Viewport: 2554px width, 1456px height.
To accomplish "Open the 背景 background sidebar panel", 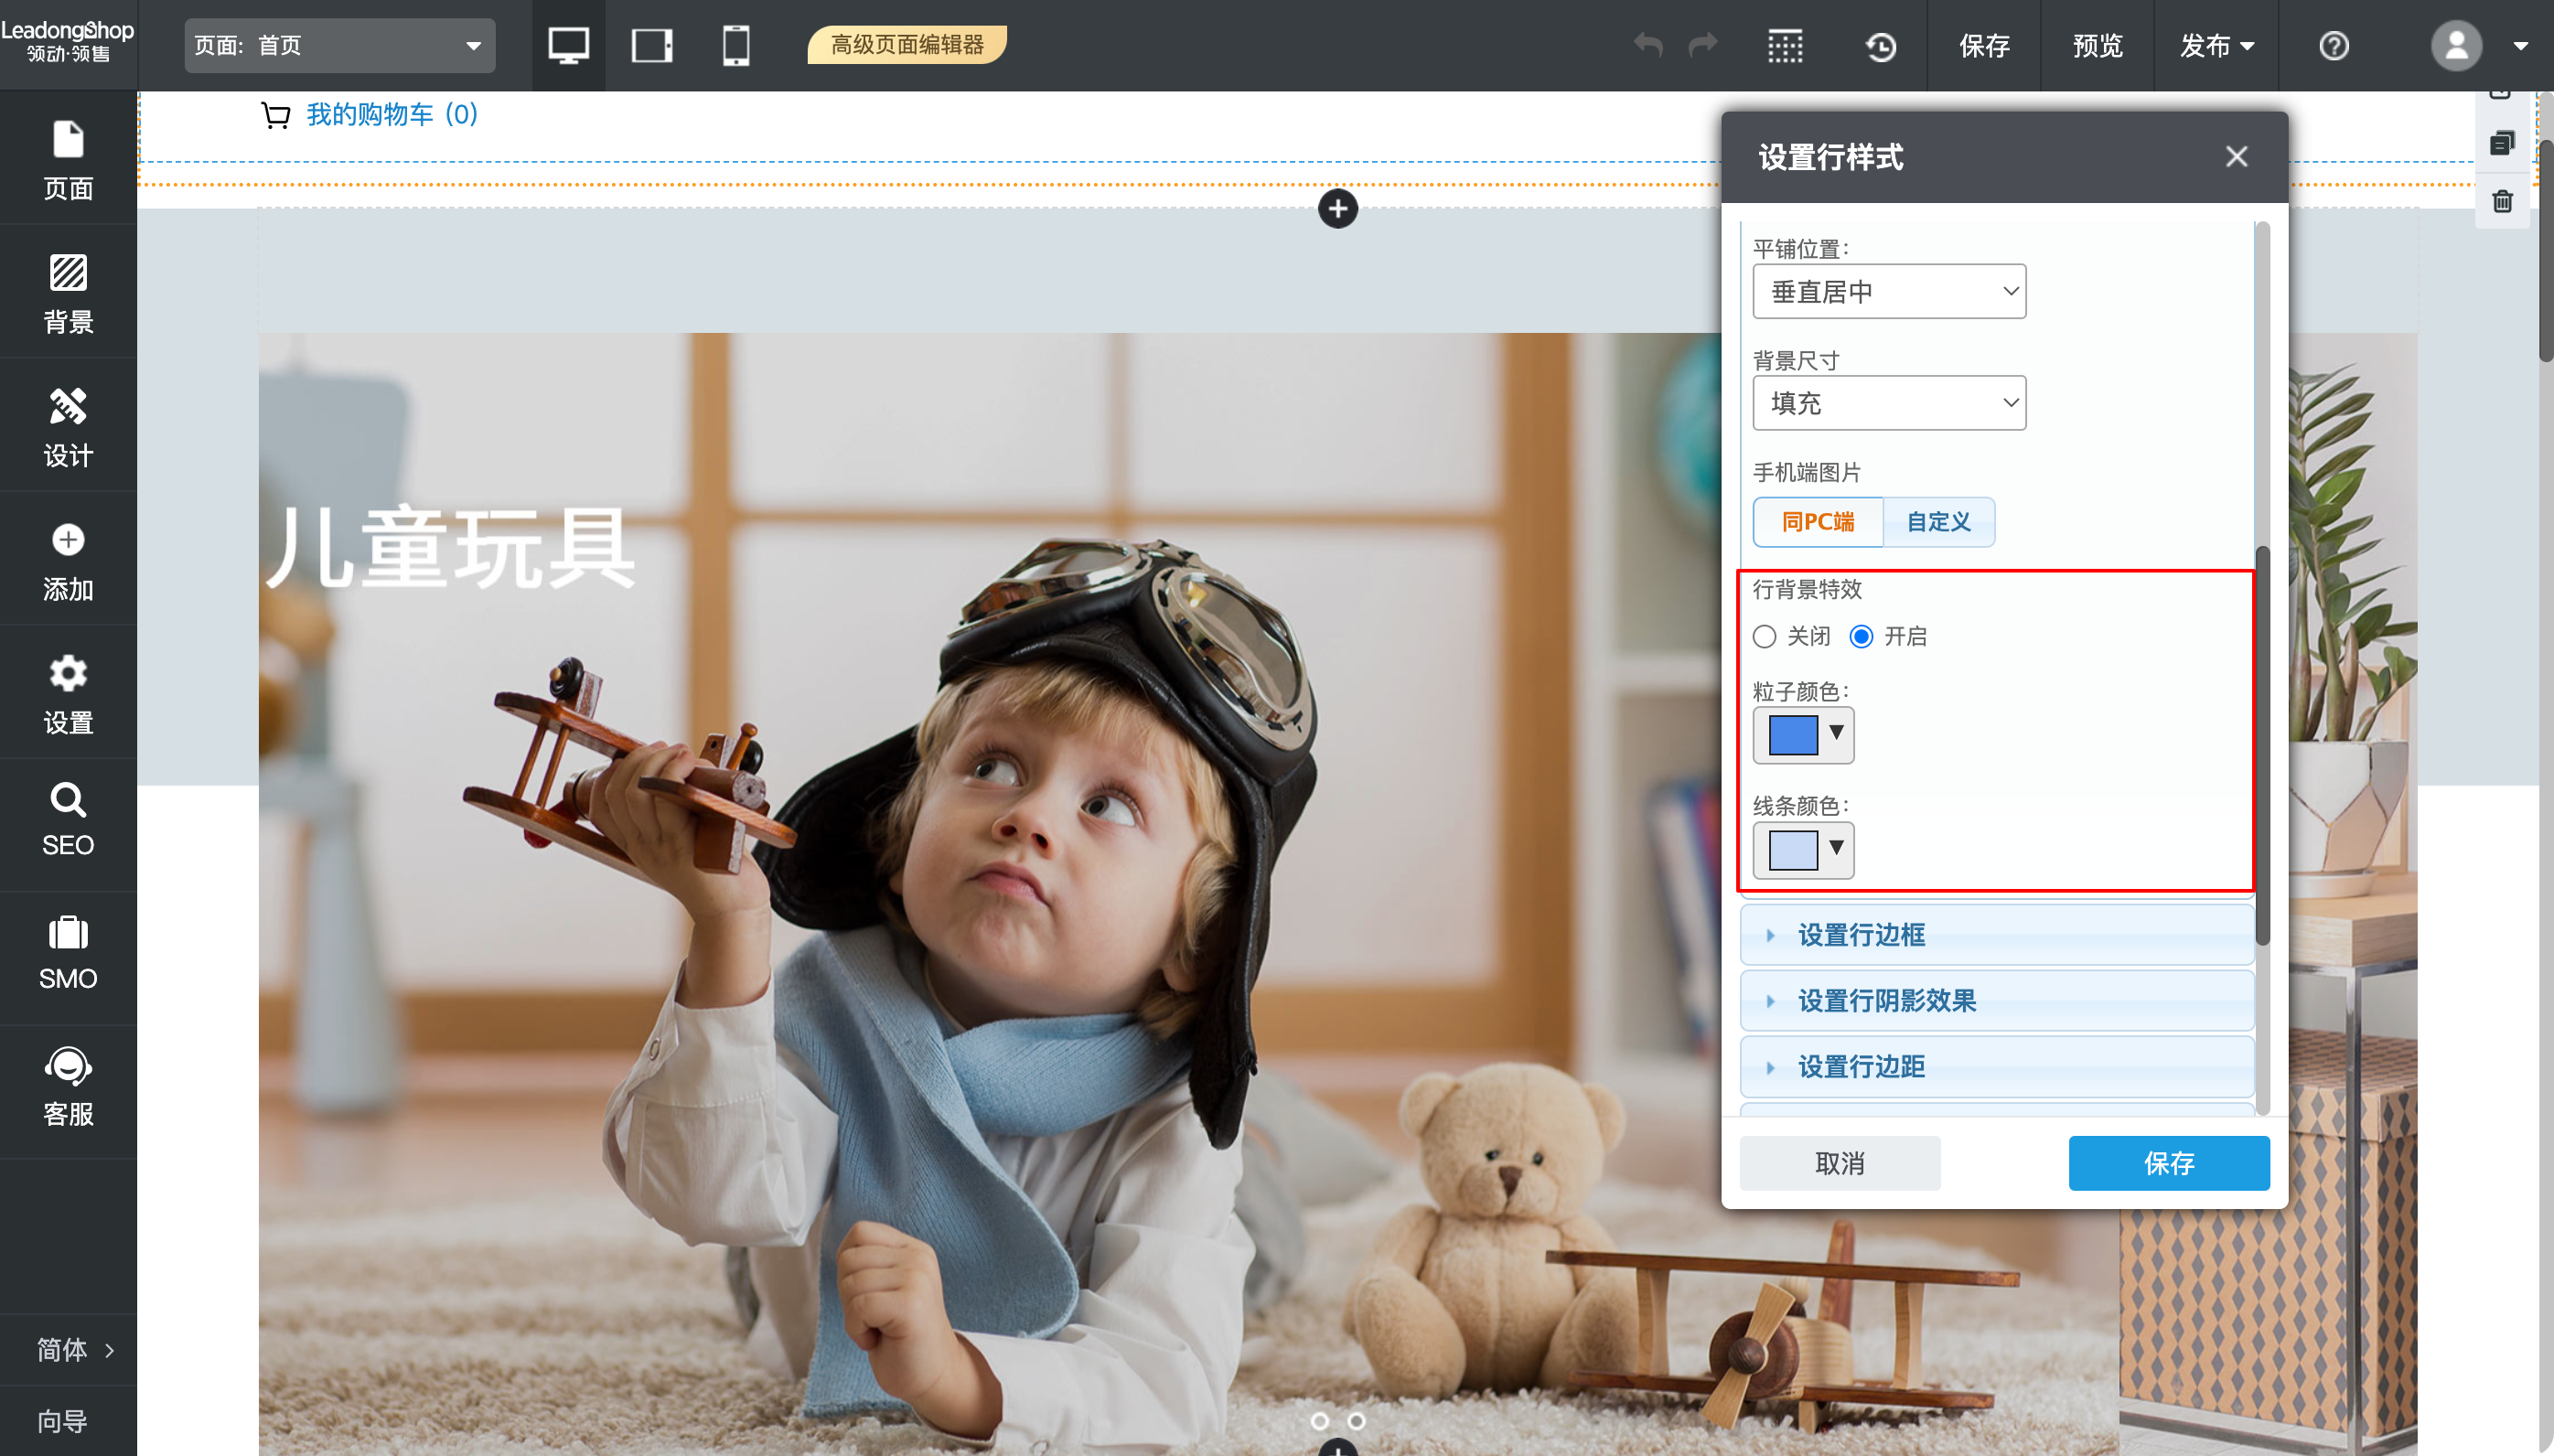I will [68, 292].
